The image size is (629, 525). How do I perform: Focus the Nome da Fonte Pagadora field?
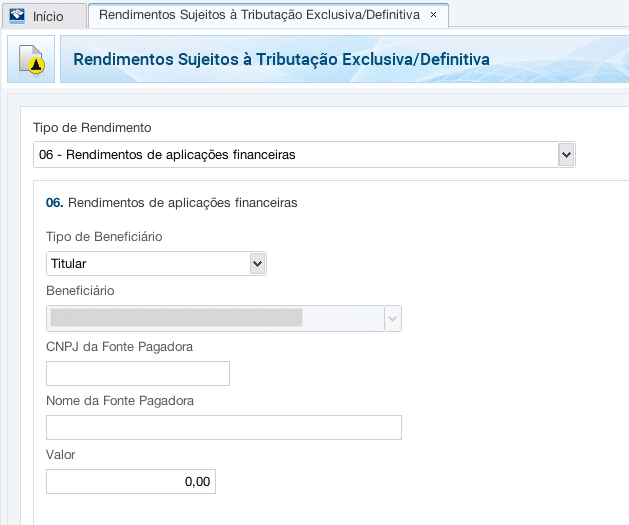[x=224, y=428]
